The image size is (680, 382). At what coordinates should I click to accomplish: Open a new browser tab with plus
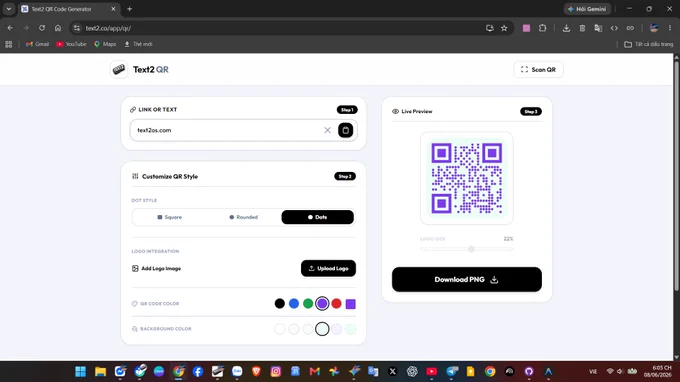(x=129, y=9)
